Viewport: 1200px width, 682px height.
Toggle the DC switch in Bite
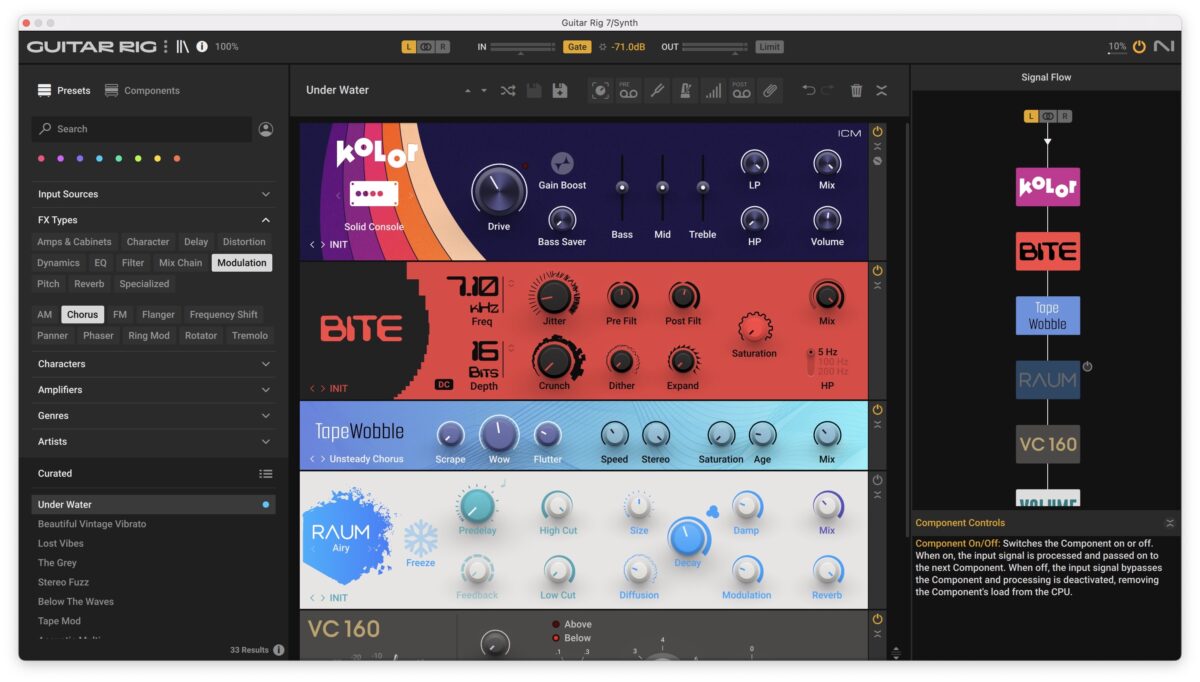[x=444, y=384]
